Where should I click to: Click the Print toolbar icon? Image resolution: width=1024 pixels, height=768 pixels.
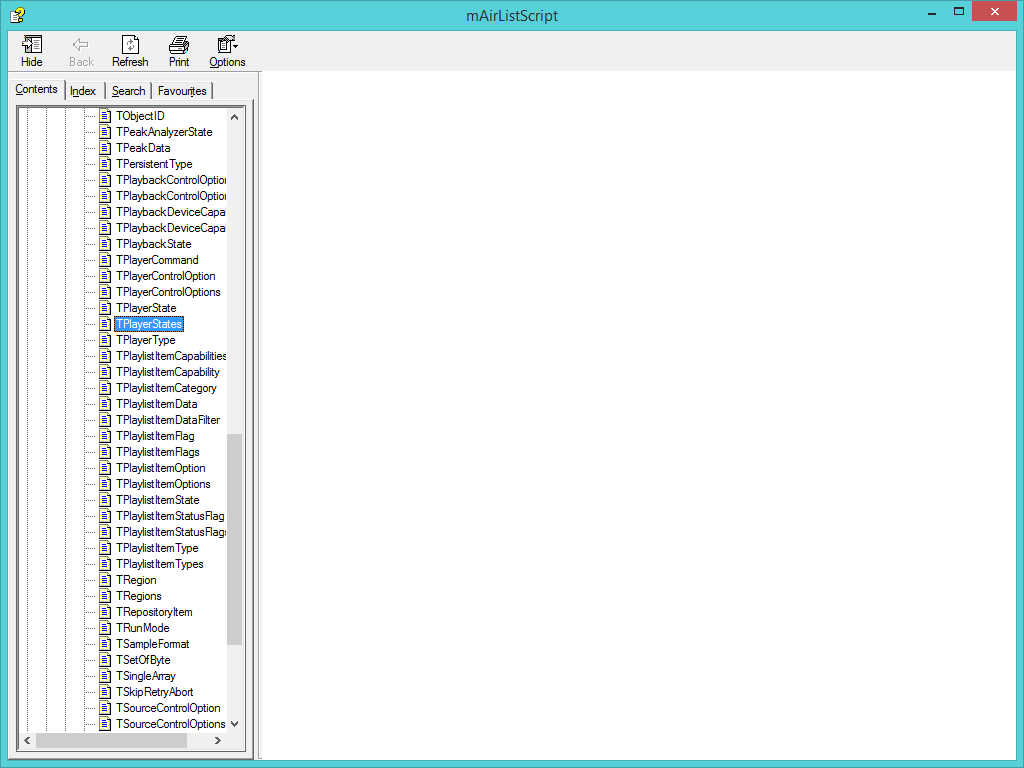[x=179, y=51]
